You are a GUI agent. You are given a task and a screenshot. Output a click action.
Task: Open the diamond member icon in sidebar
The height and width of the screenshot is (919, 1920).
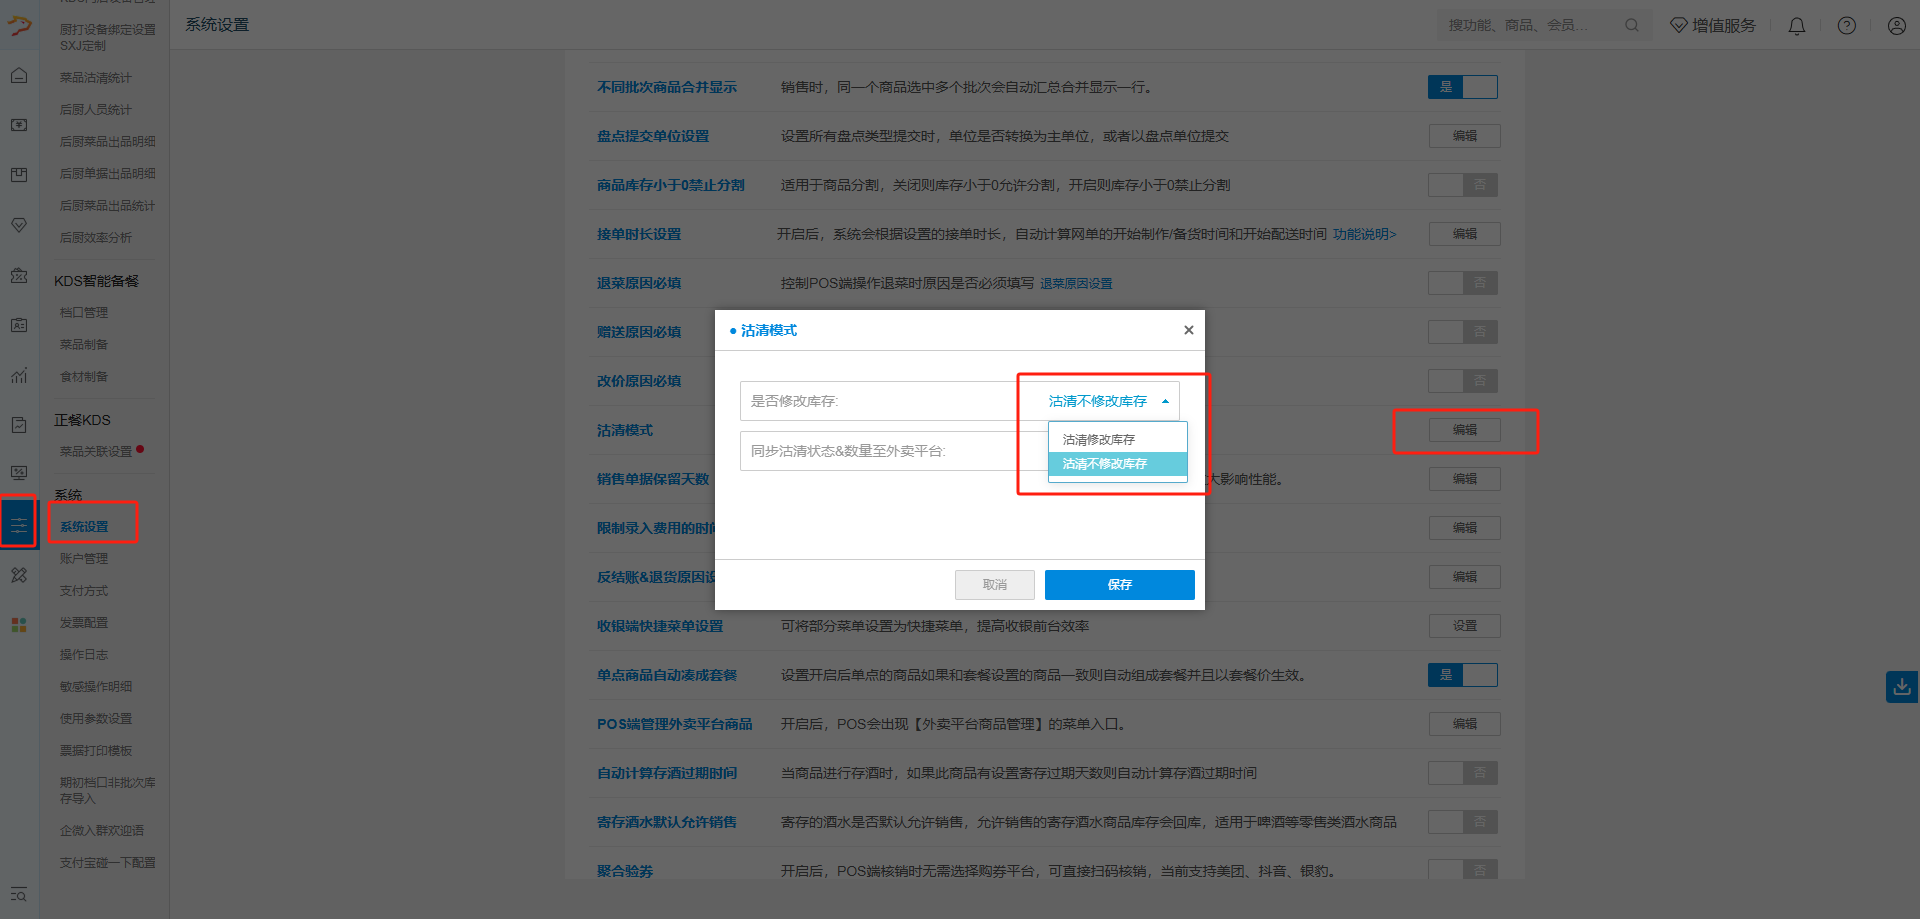pyautogui.click(x=19, y=225)
